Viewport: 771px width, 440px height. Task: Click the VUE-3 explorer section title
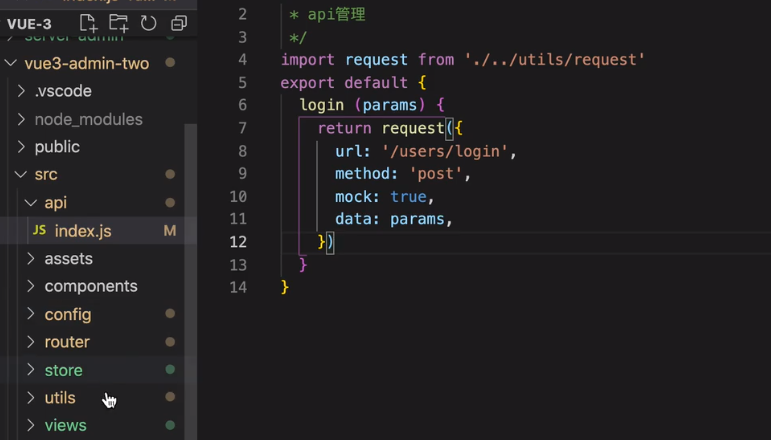point(29,24)
